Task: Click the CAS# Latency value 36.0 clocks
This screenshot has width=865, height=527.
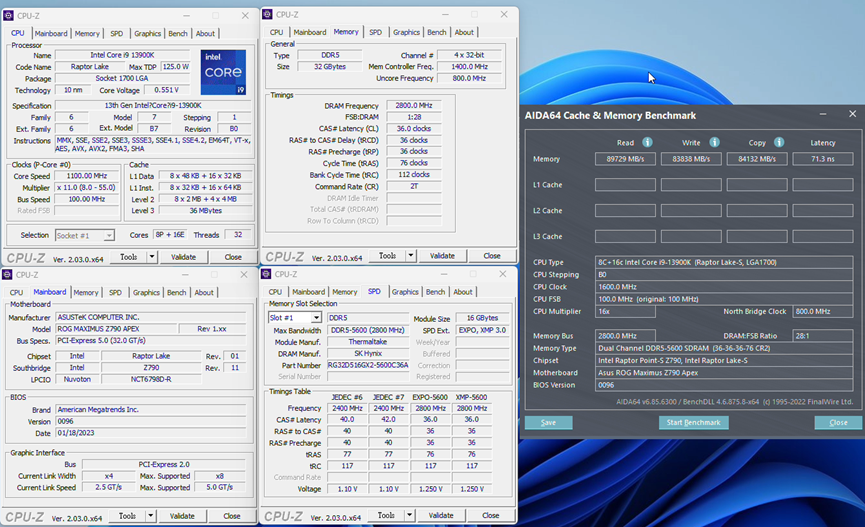Action: pos(414,129)
